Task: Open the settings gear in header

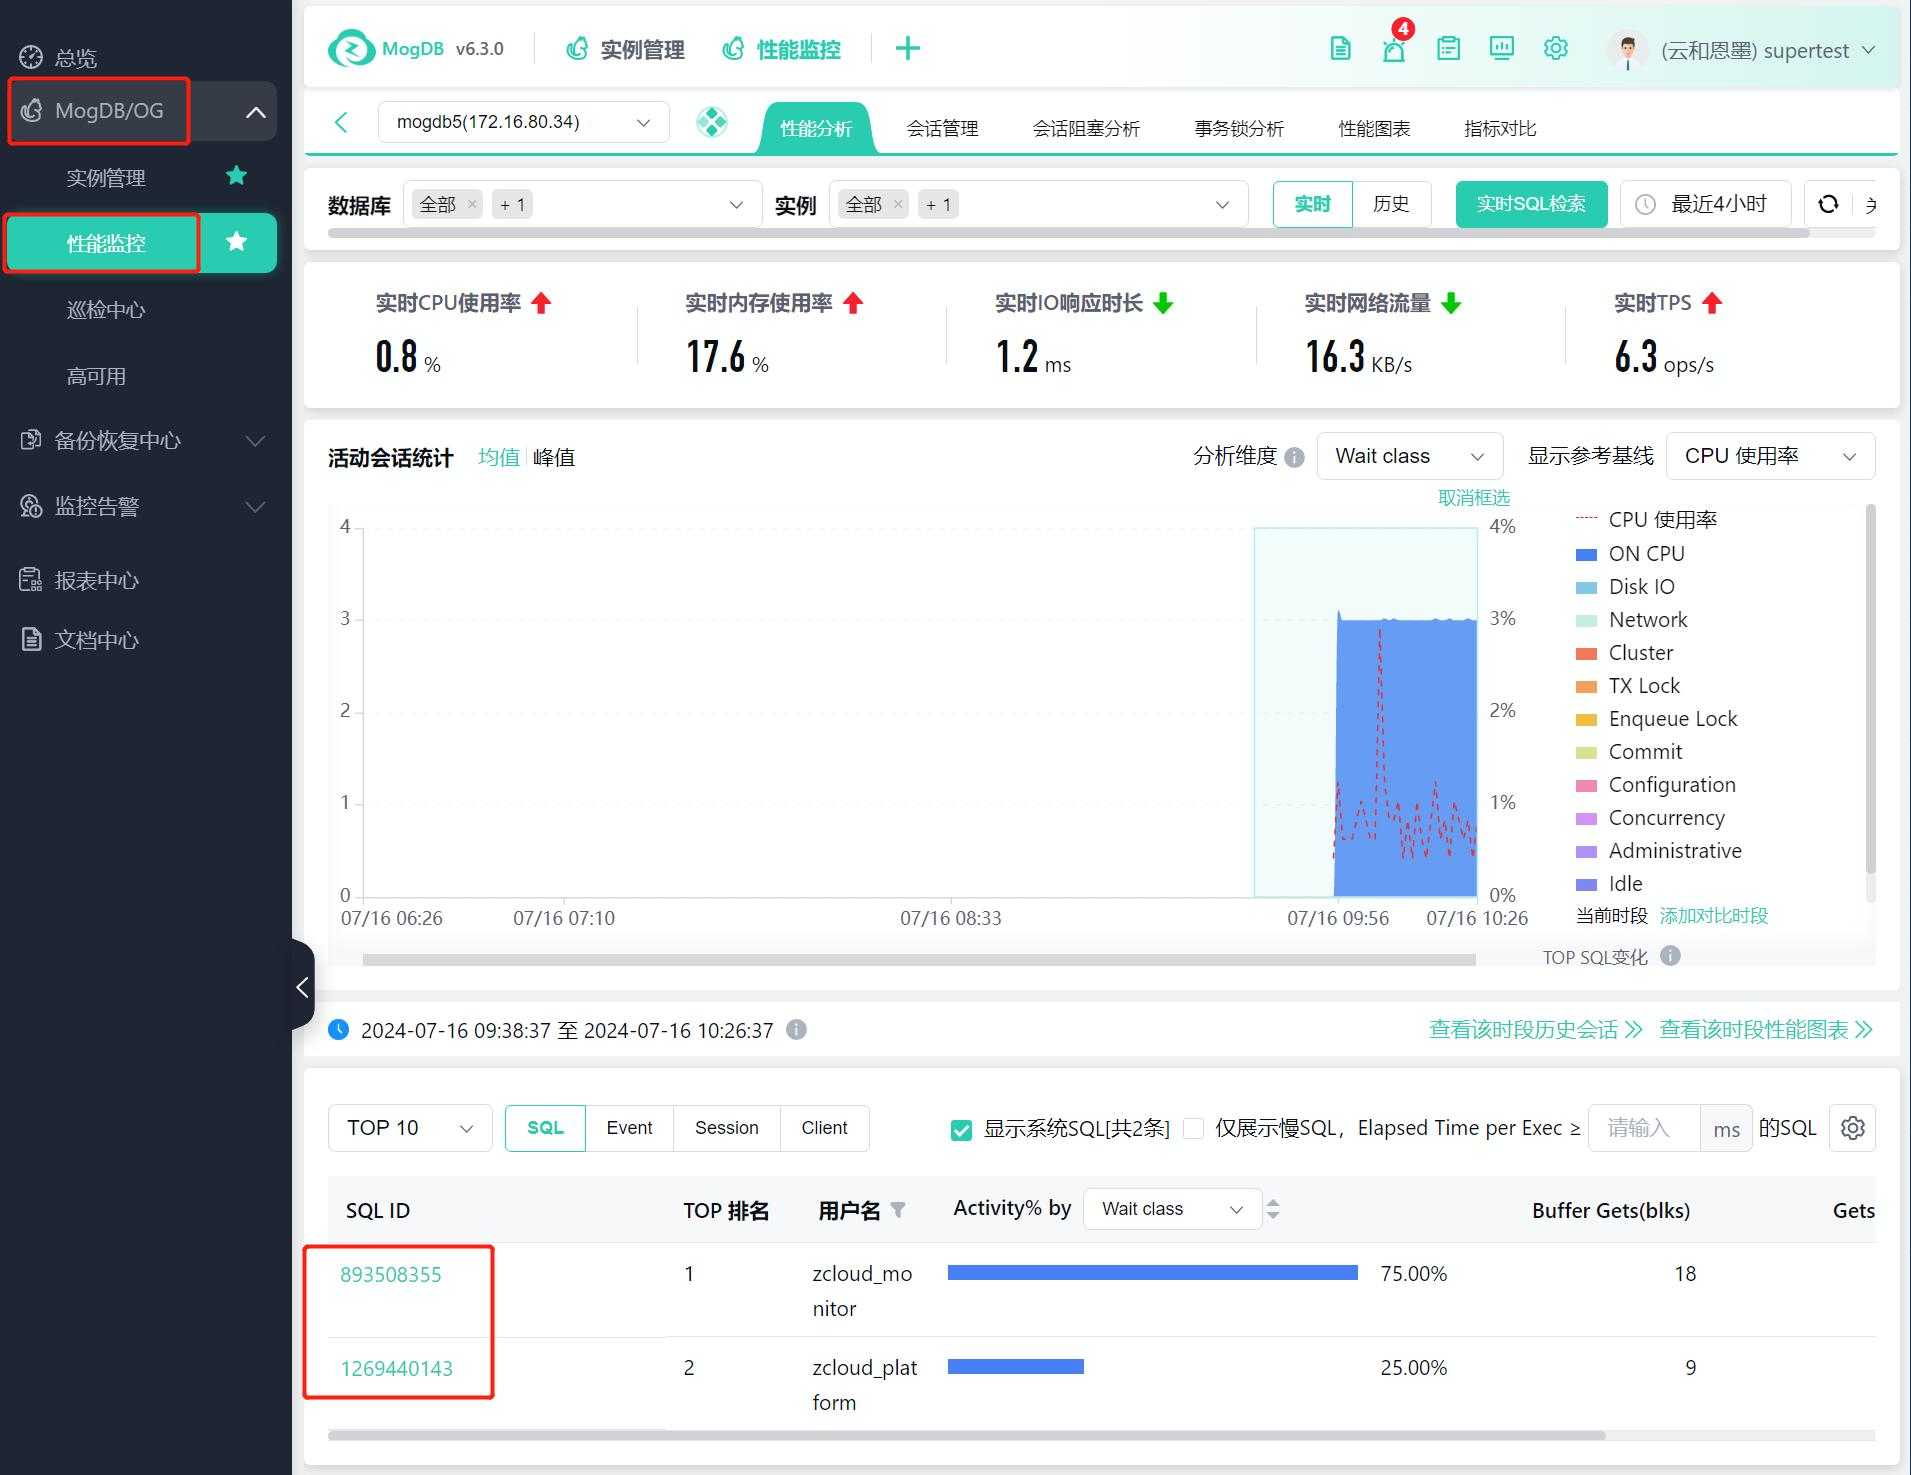Action: pos(1555,48)
